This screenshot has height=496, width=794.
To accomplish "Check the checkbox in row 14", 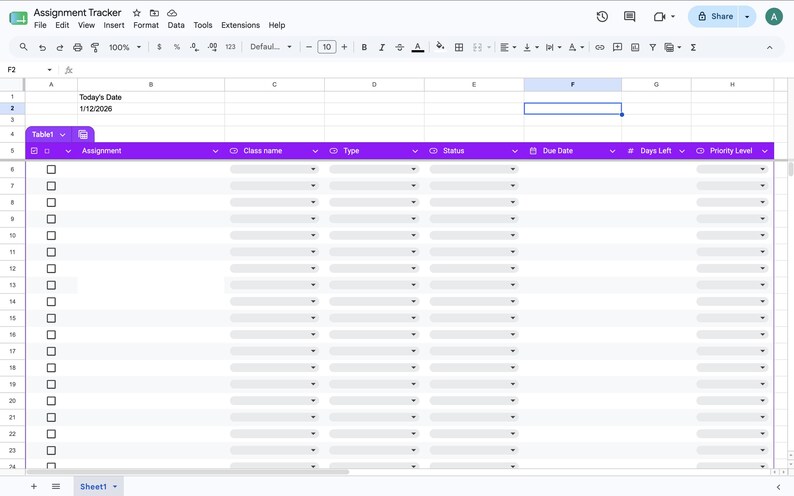I will click(x=51, y=302).
